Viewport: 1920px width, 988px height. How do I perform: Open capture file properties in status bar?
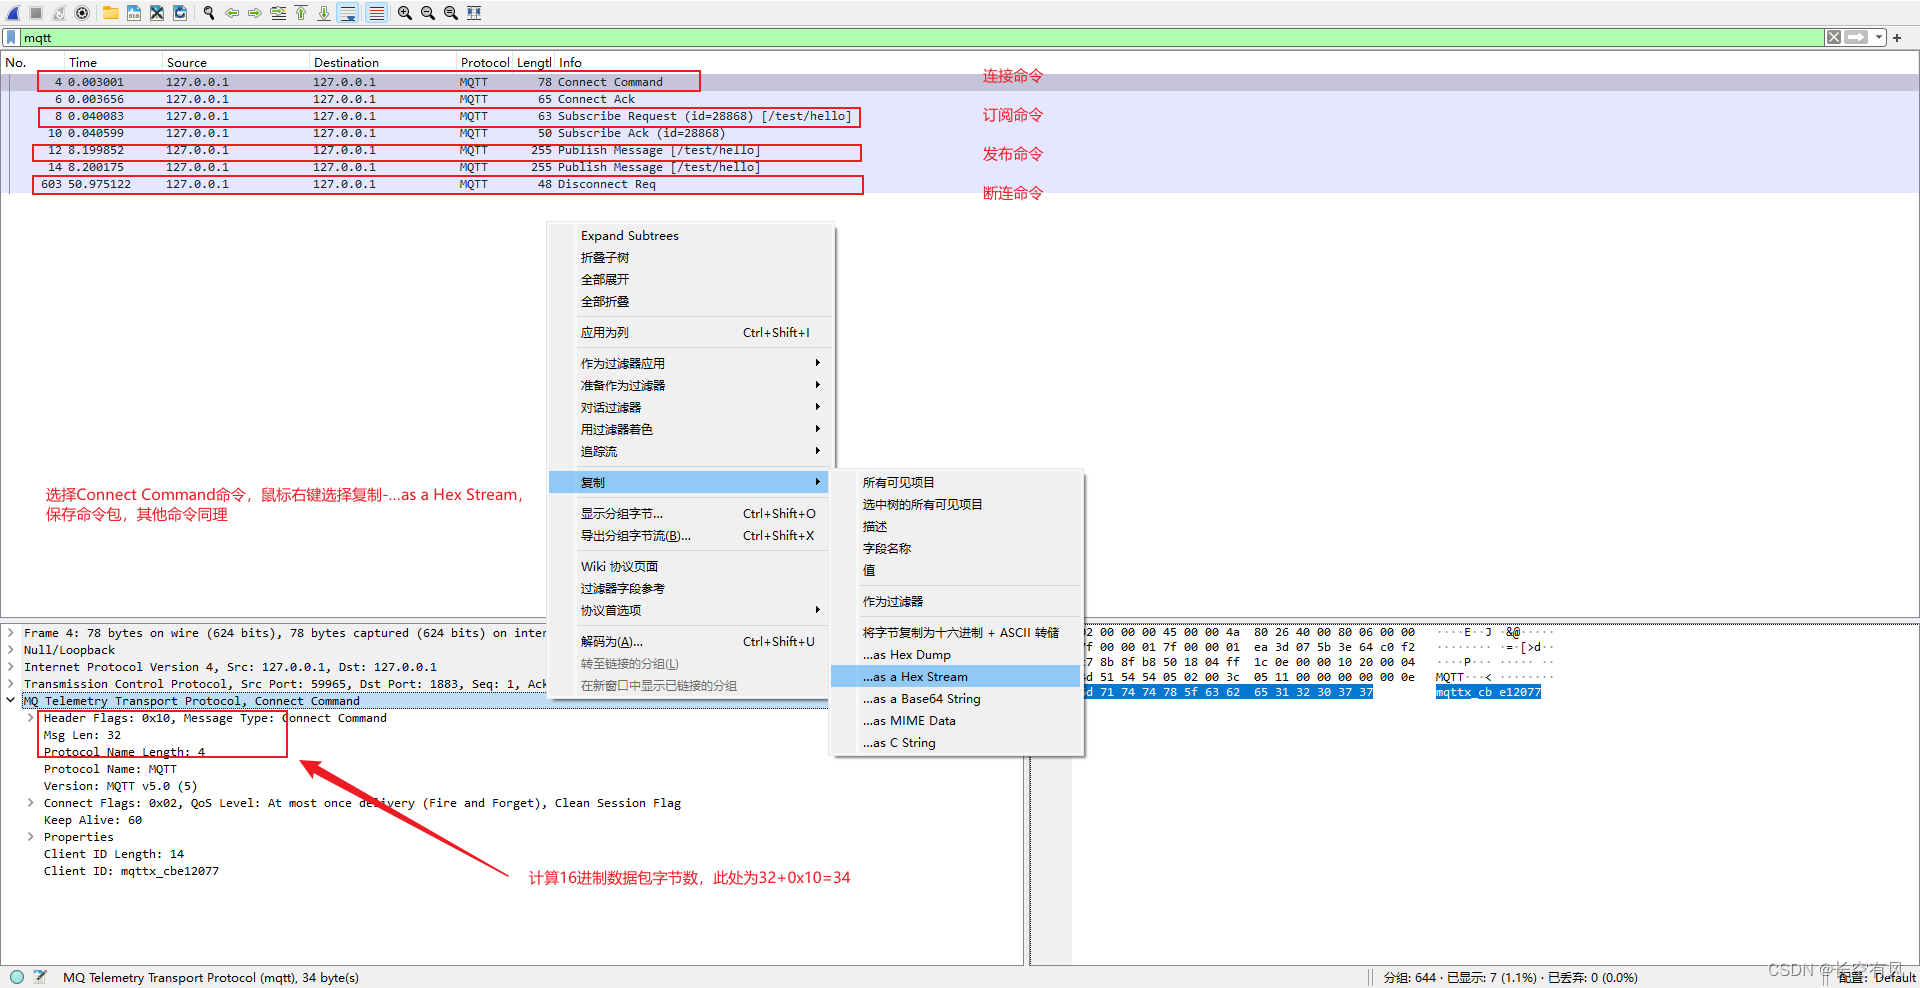coord(40,977)
